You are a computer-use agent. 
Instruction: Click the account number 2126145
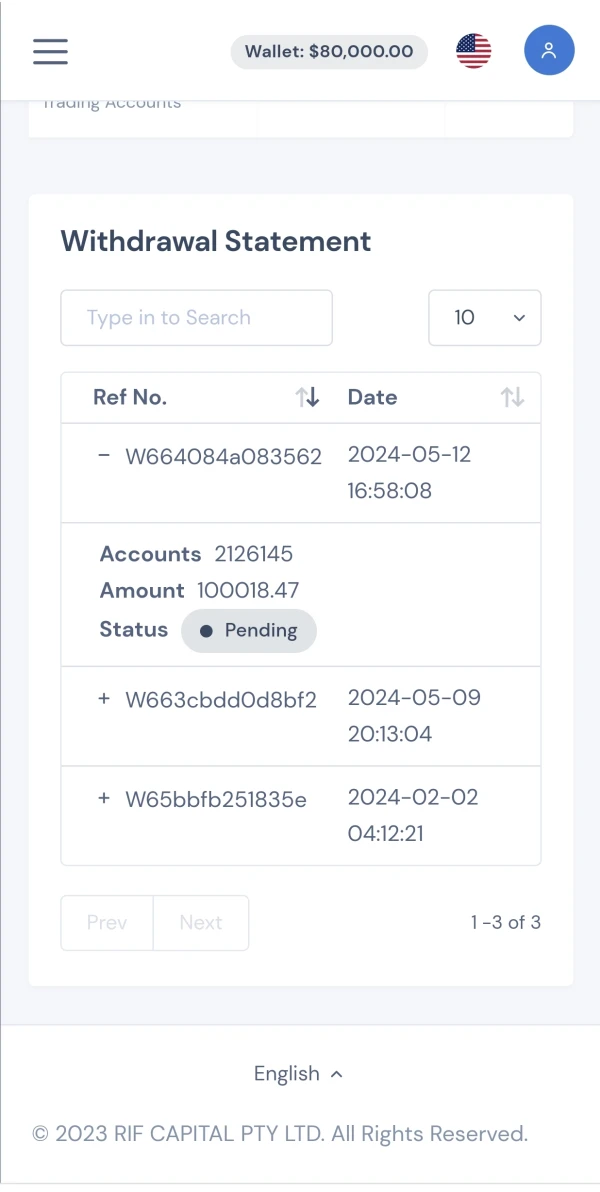pos(254,554)
